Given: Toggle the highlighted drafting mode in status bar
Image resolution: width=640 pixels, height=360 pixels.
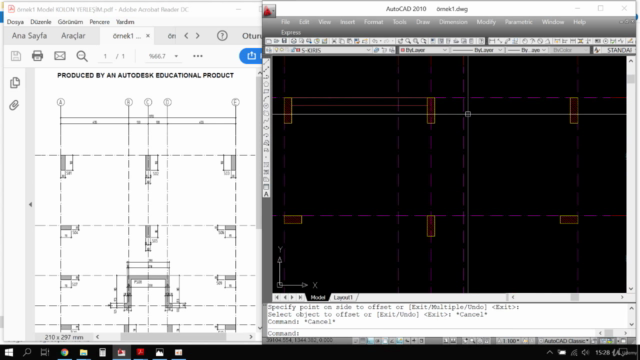Looking at the screenshot, I should [x=371, y=340].
